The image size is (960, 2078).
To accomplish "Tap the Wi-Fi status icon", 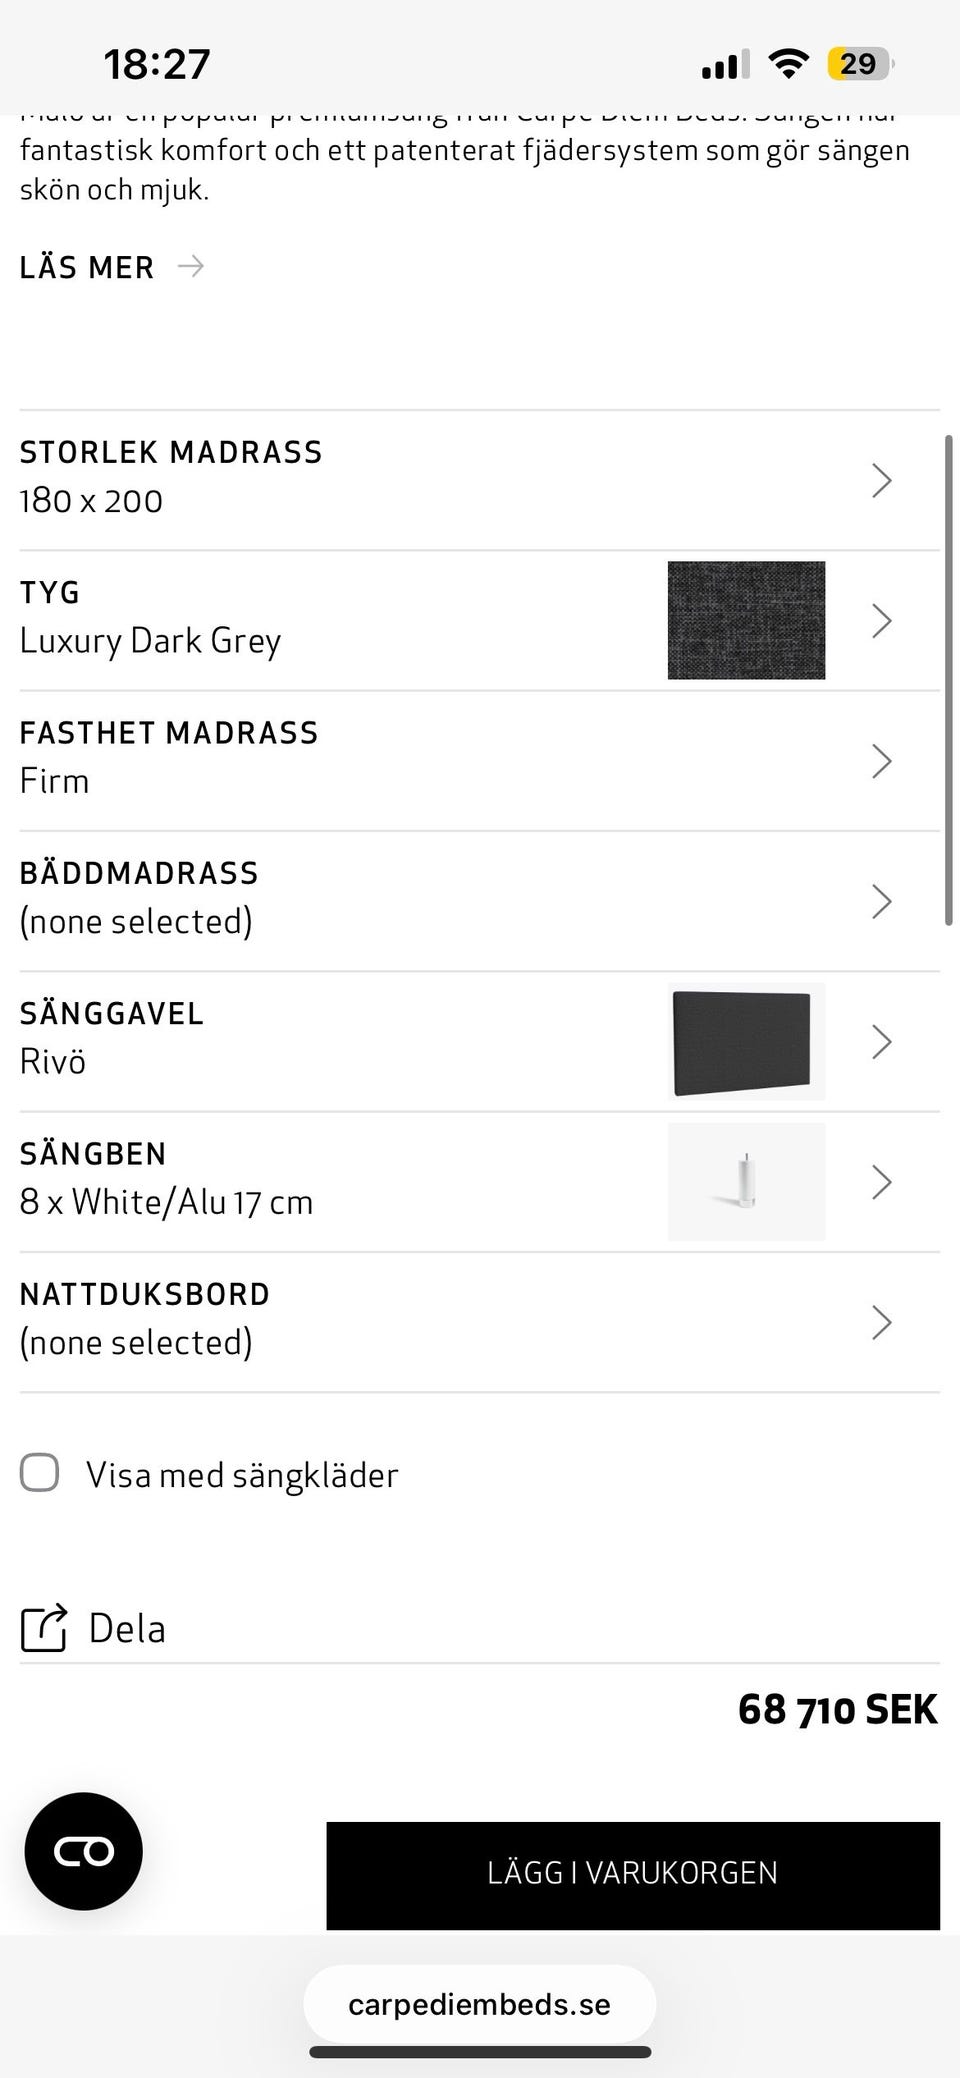I will pos(788,64).
